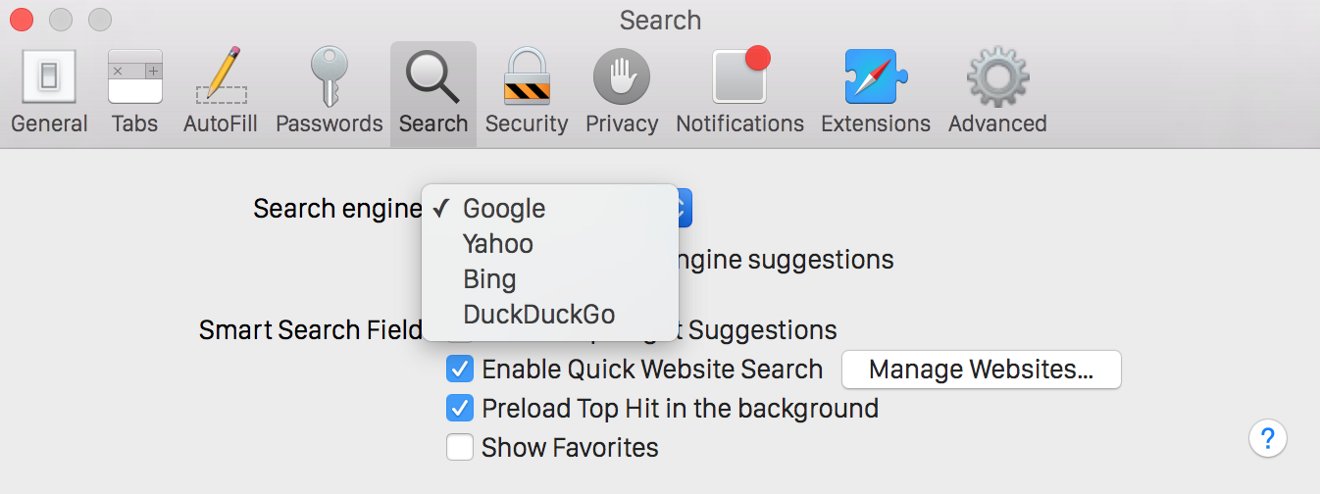Open help with the question mark button

coord(1267,438)
